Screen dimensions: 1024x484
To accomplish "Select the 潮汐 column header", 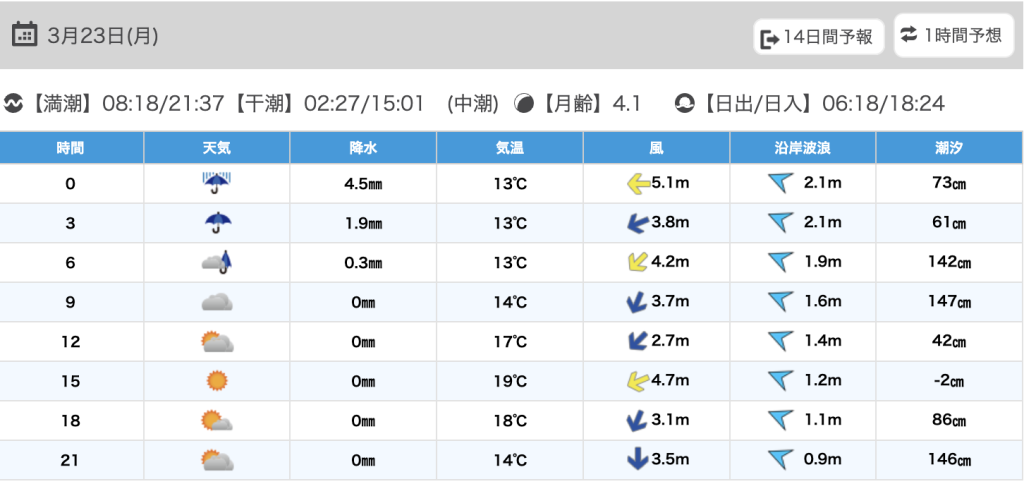I will [949, 148].
